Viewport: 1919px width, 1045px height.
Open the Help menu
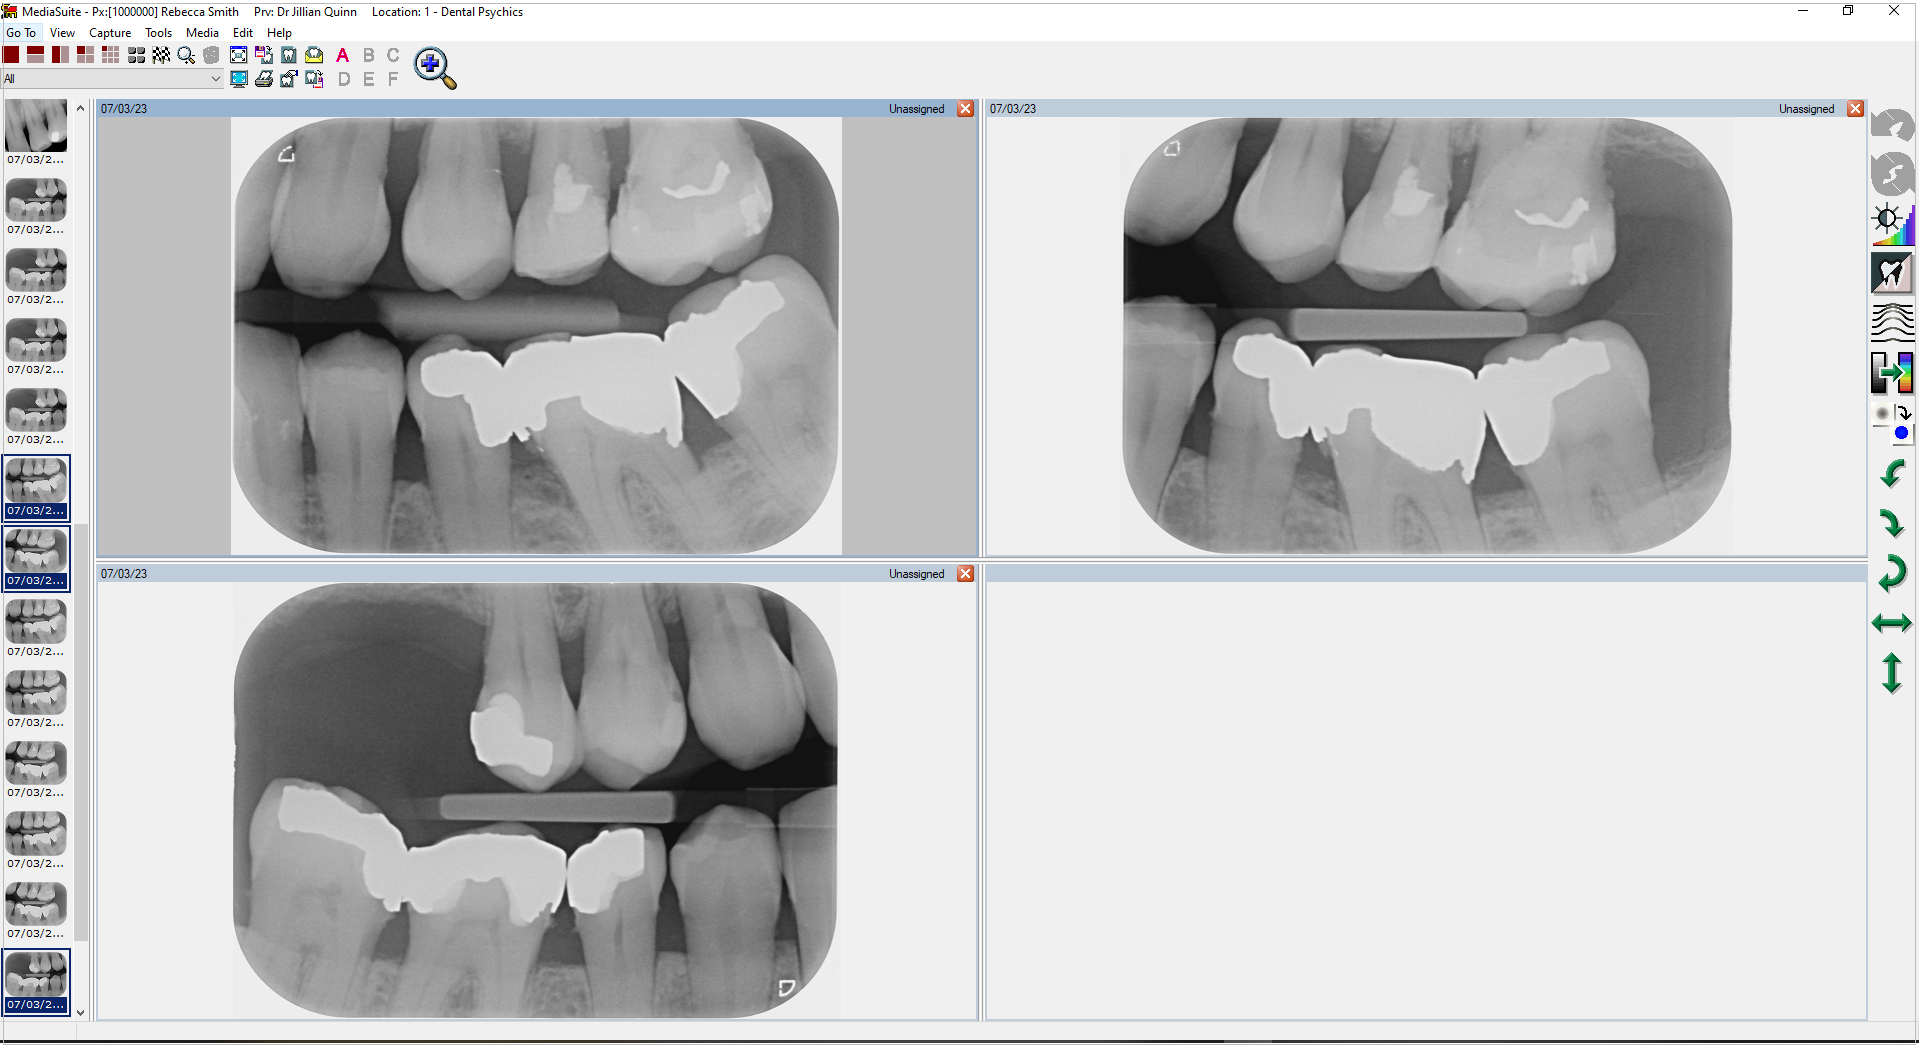tap(279, 33)
